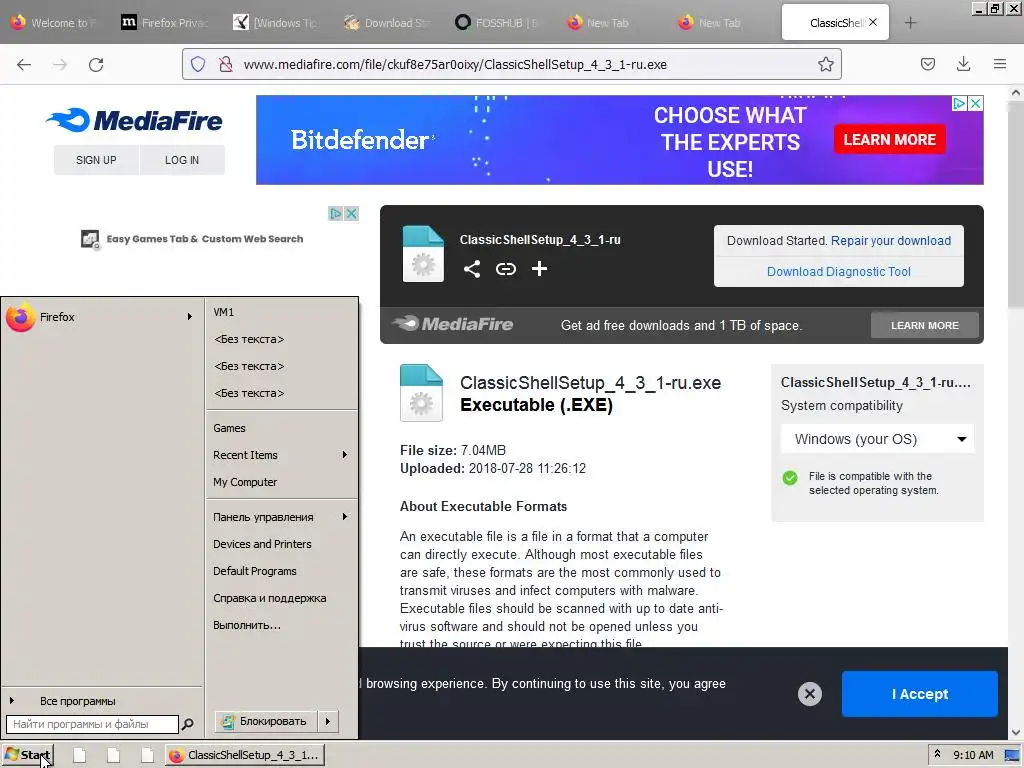Open Download Diagnostic Tool link

tap(839, 272)
